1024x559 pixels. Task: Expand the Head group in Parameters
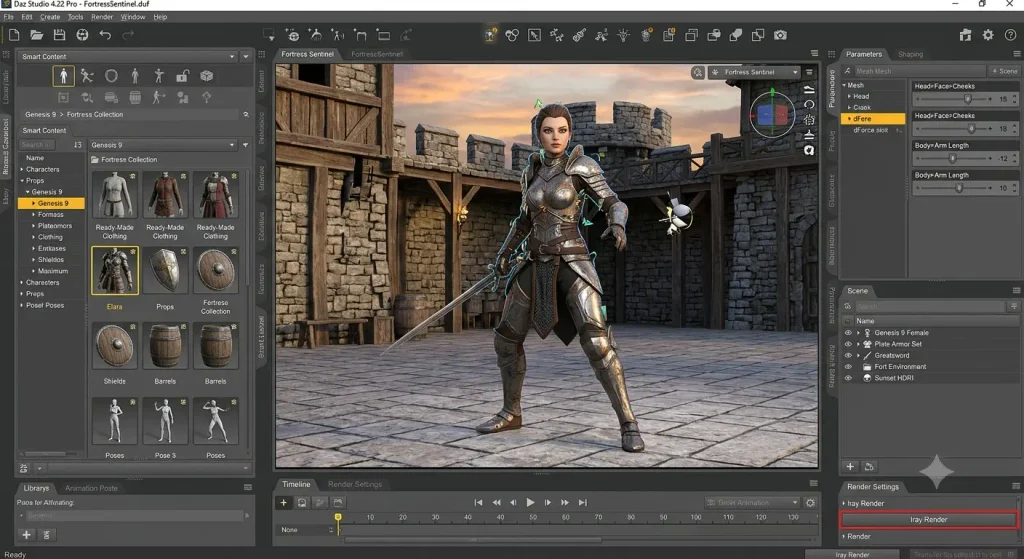click(849, 97)
